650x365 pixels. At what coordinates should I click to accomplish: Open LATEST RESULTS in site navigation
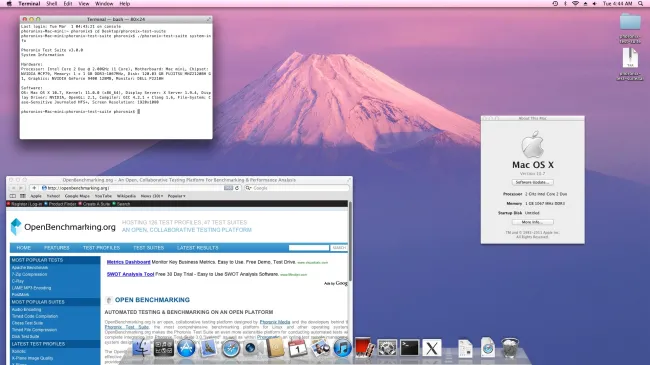tap(197, 248)
